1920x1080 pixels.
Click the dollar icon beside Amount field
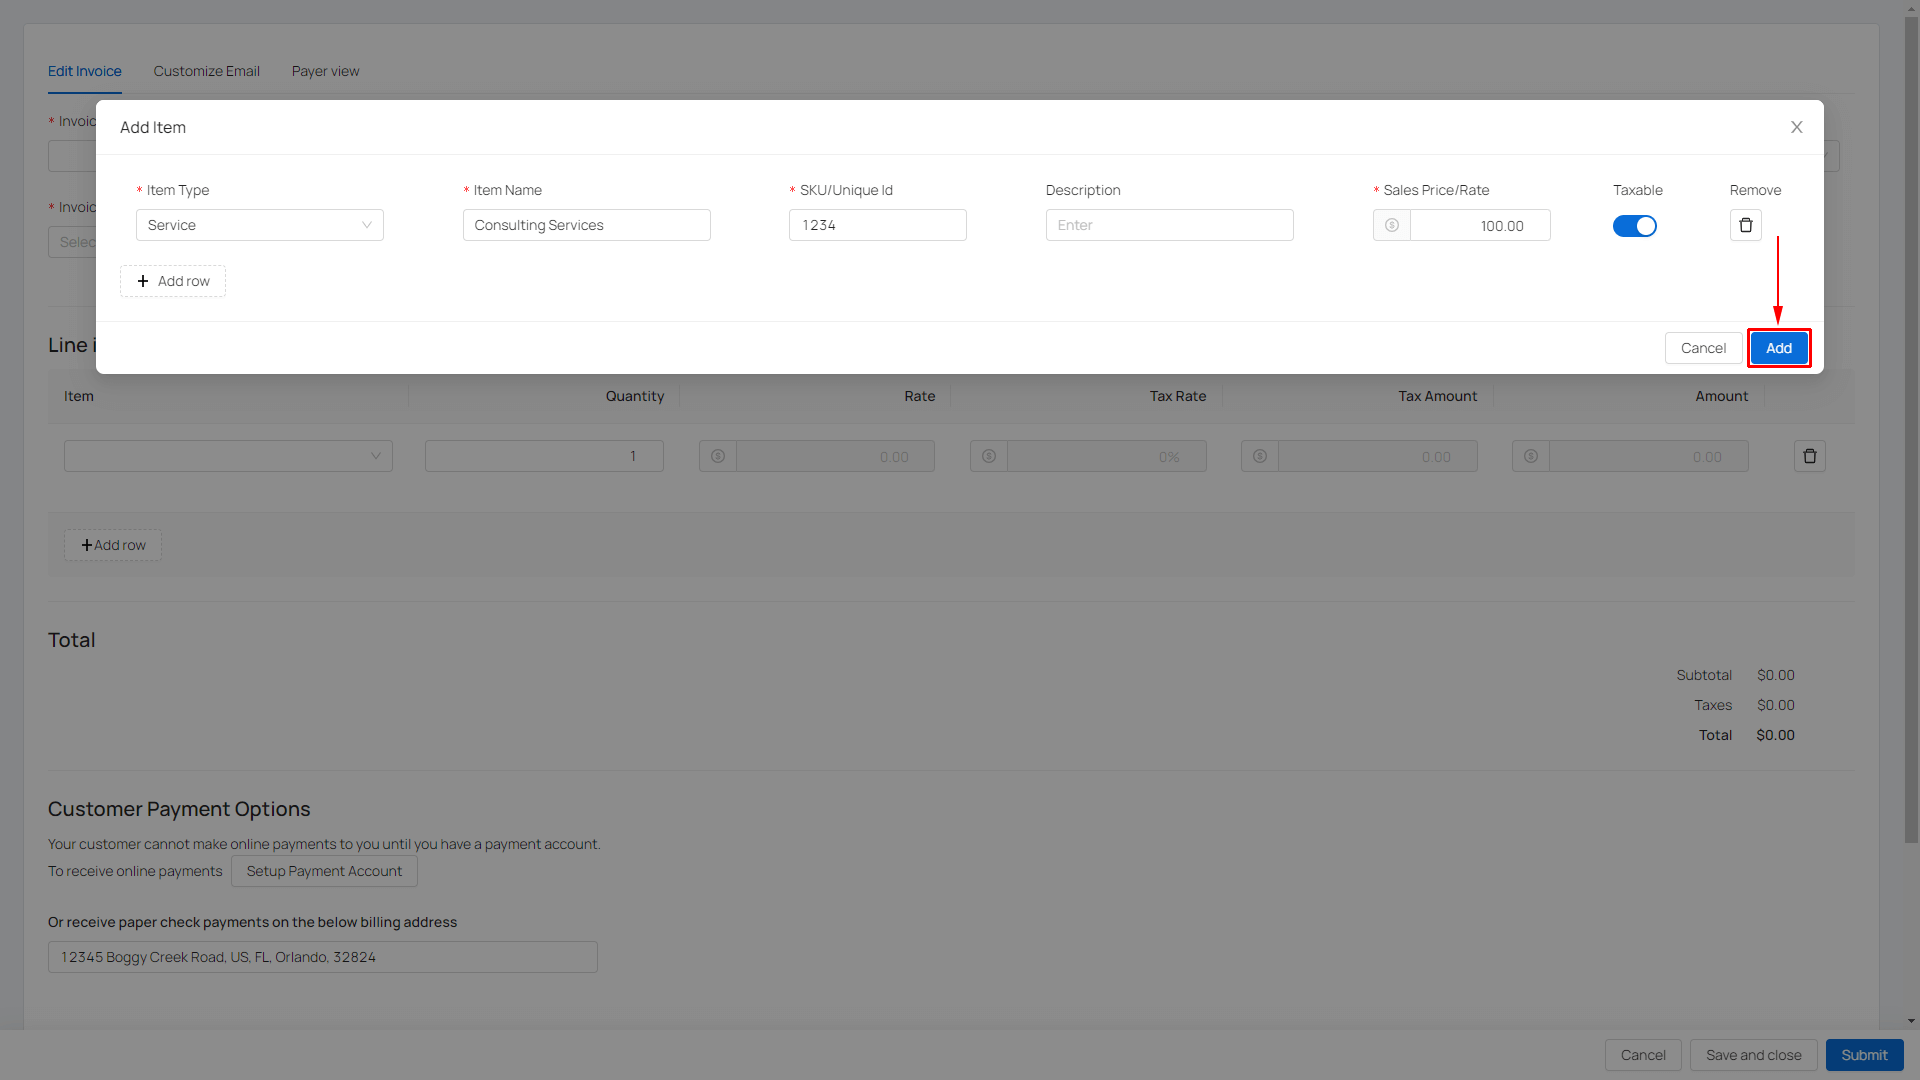coord(1530,456)
